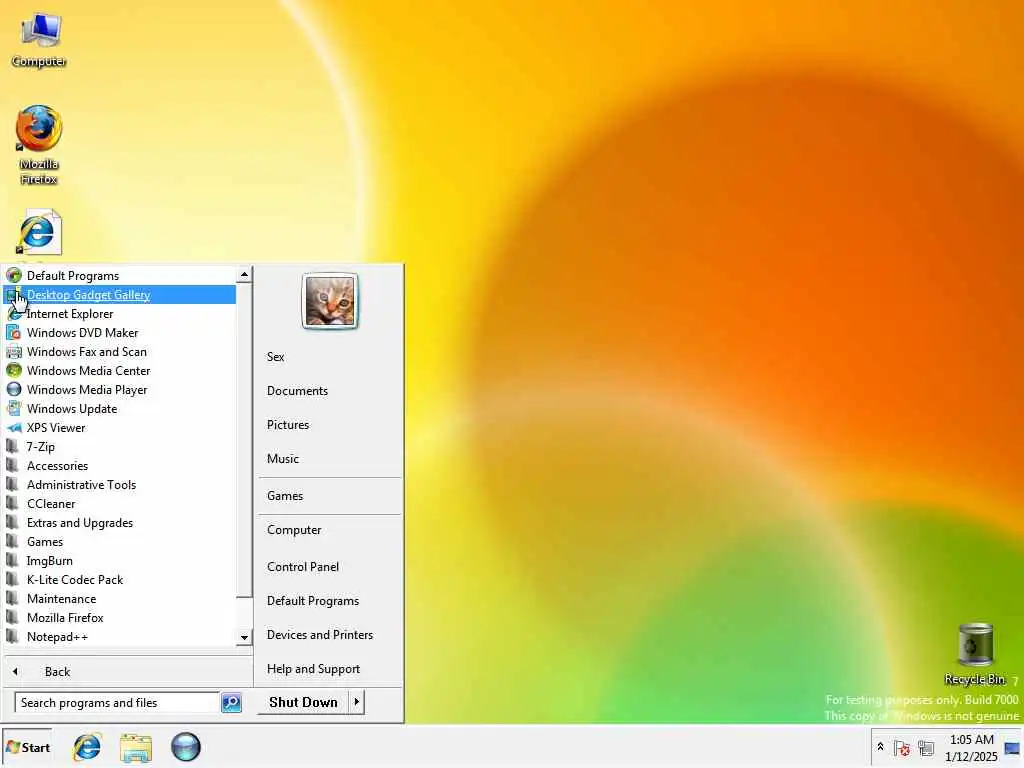This screenshot has width=1024, height=768.
Task: Click the Windows Update icon
Action: point(14,408)
